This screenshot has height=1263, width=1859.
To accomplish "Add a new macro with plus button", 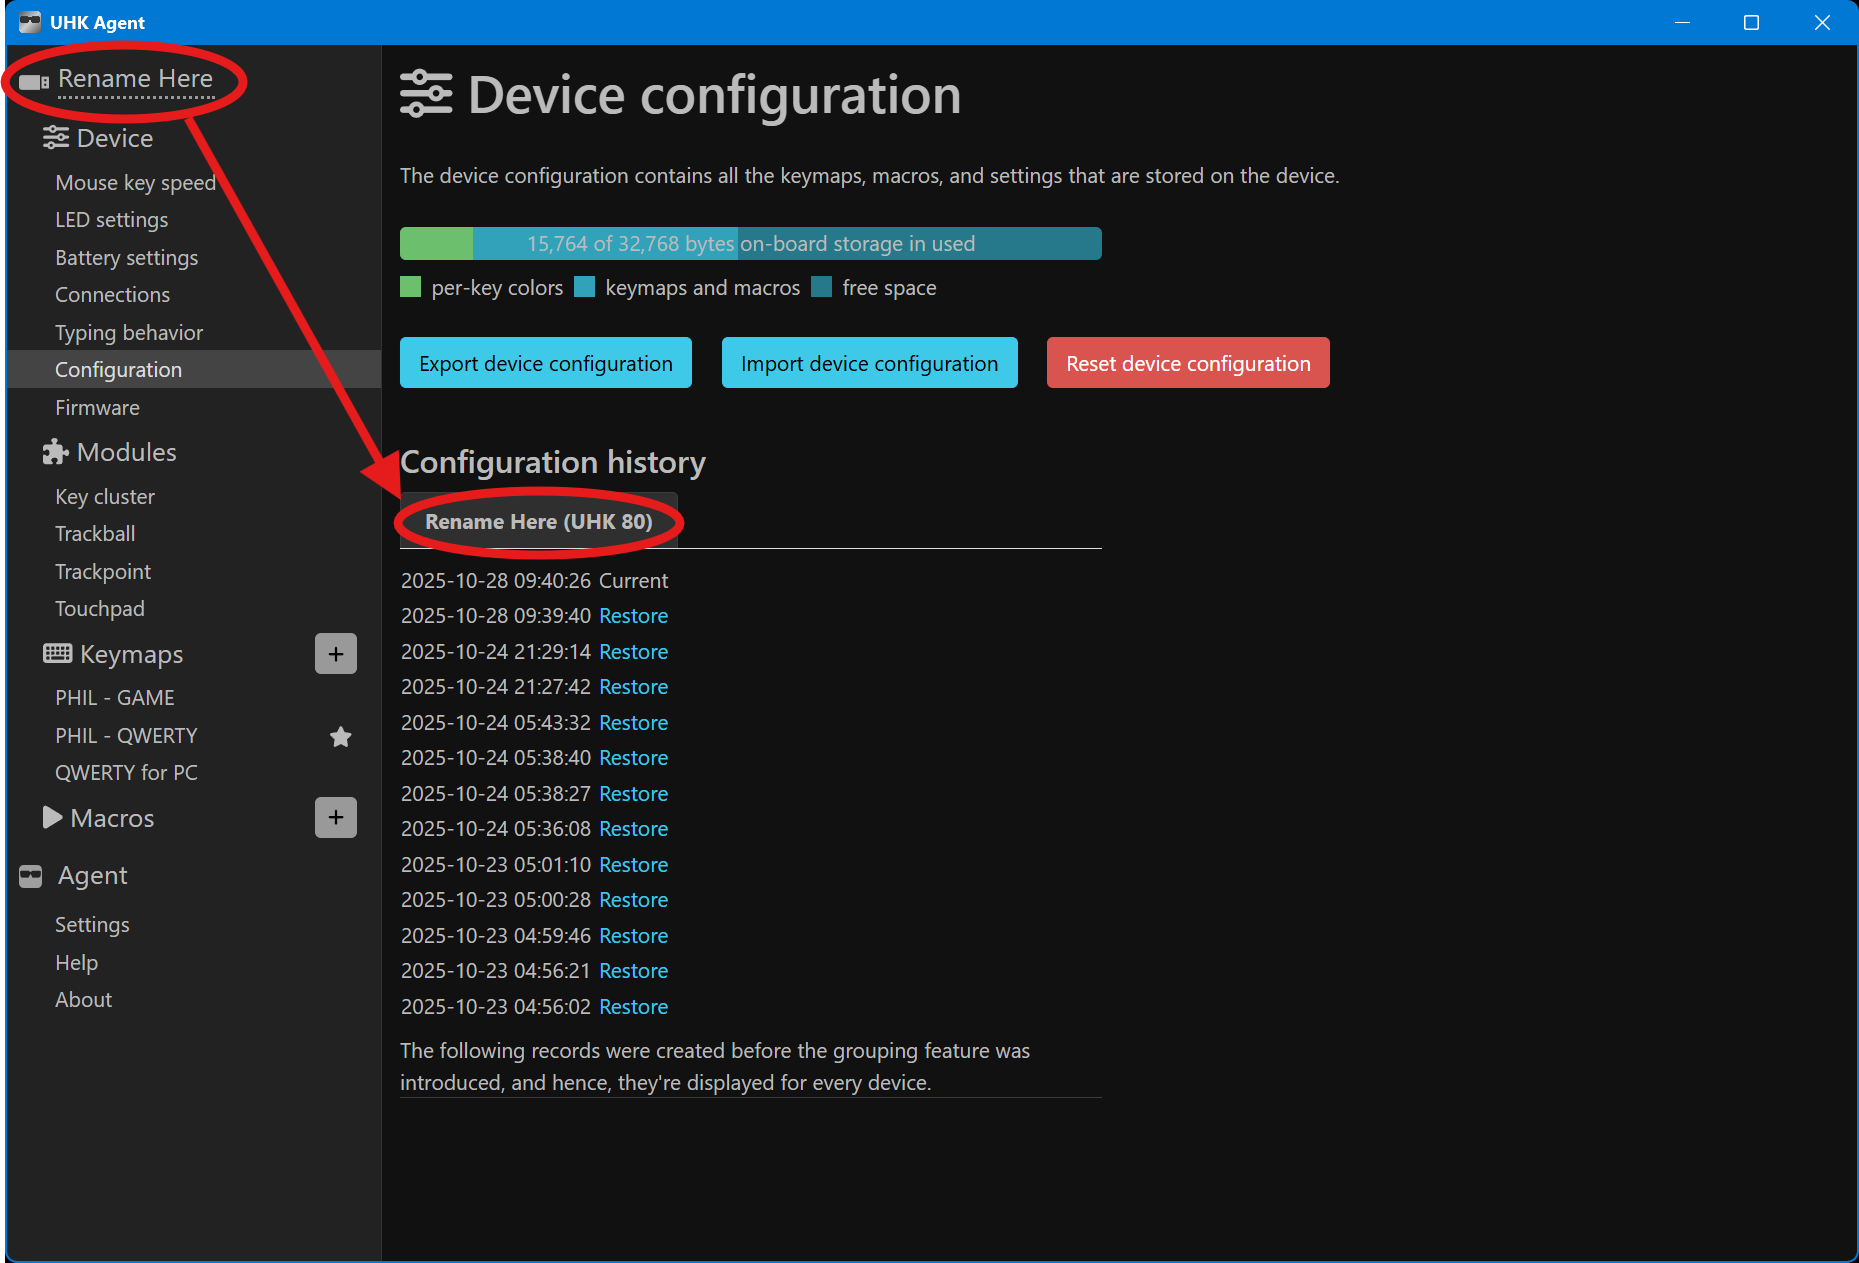I will click(336, 818).
